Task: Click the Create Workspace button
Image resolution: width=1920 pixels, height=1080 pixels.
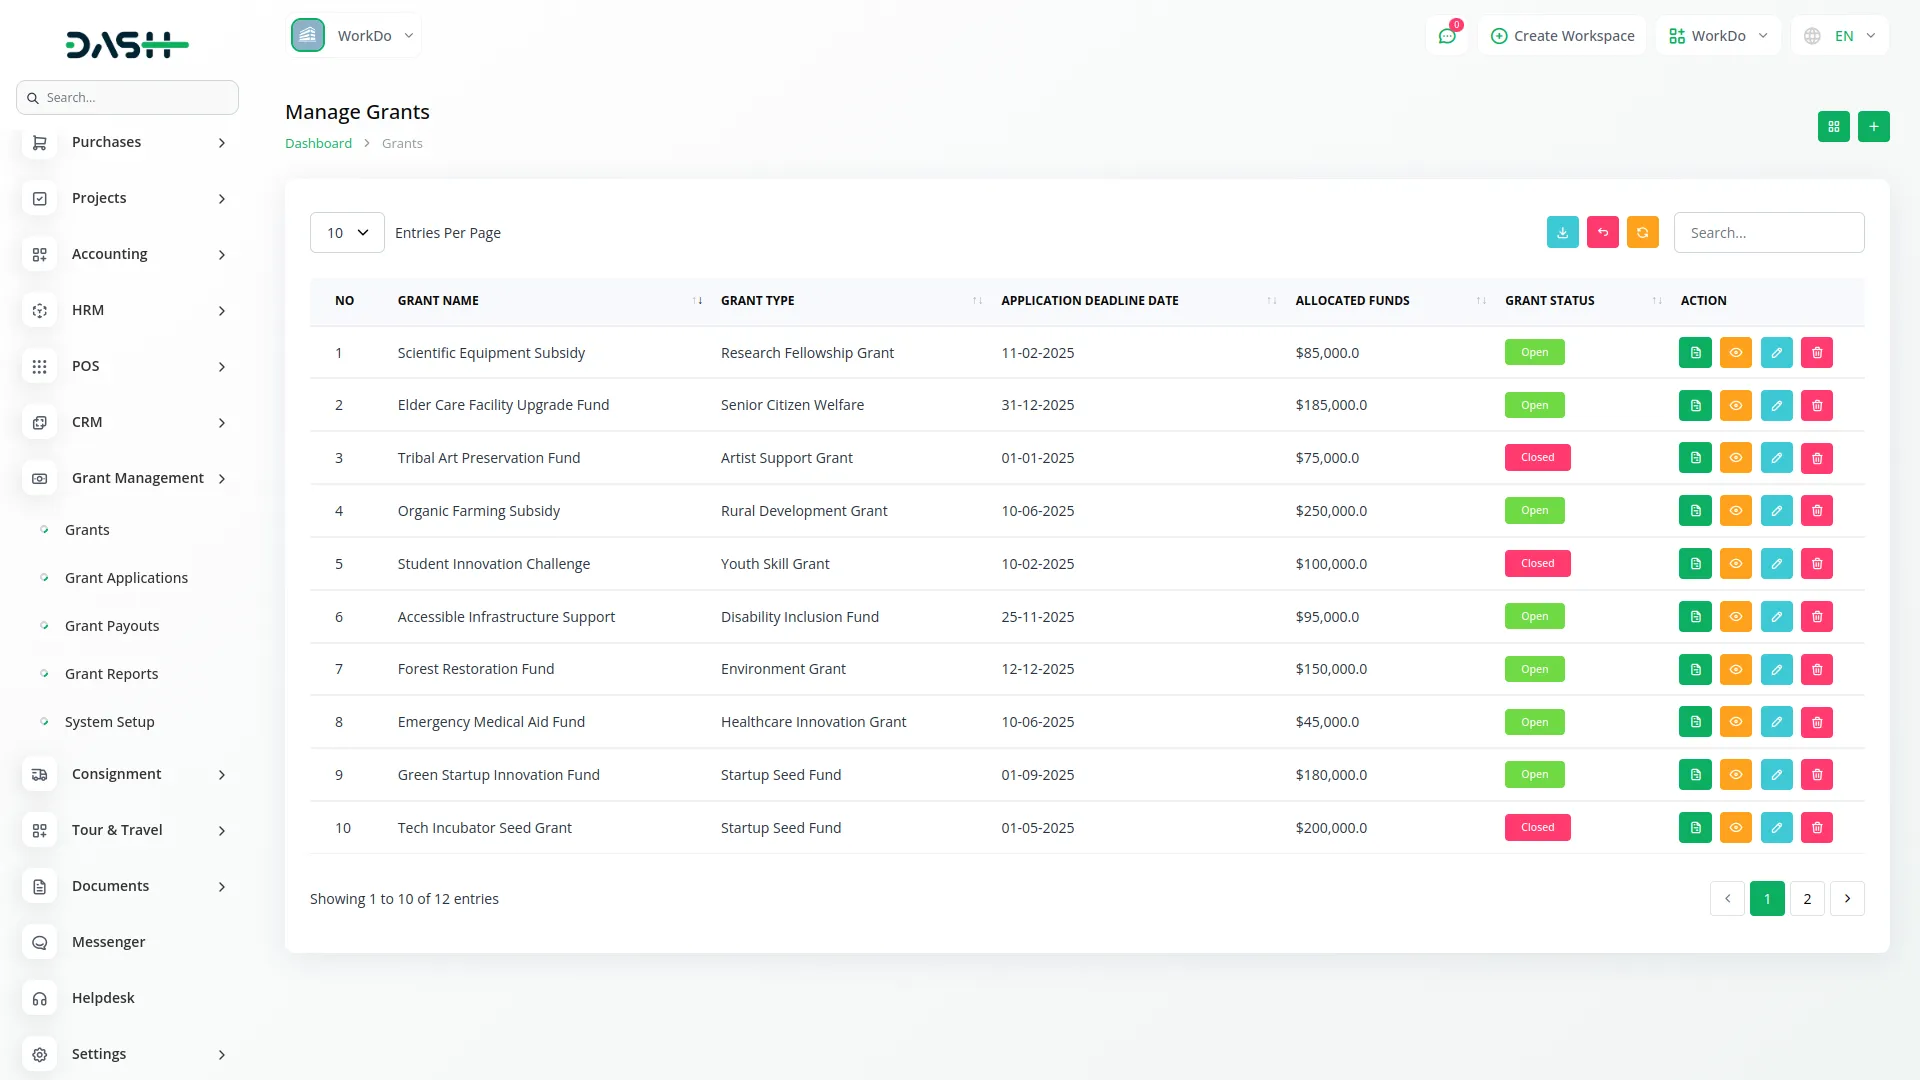Action: [x=1562, y=35]
